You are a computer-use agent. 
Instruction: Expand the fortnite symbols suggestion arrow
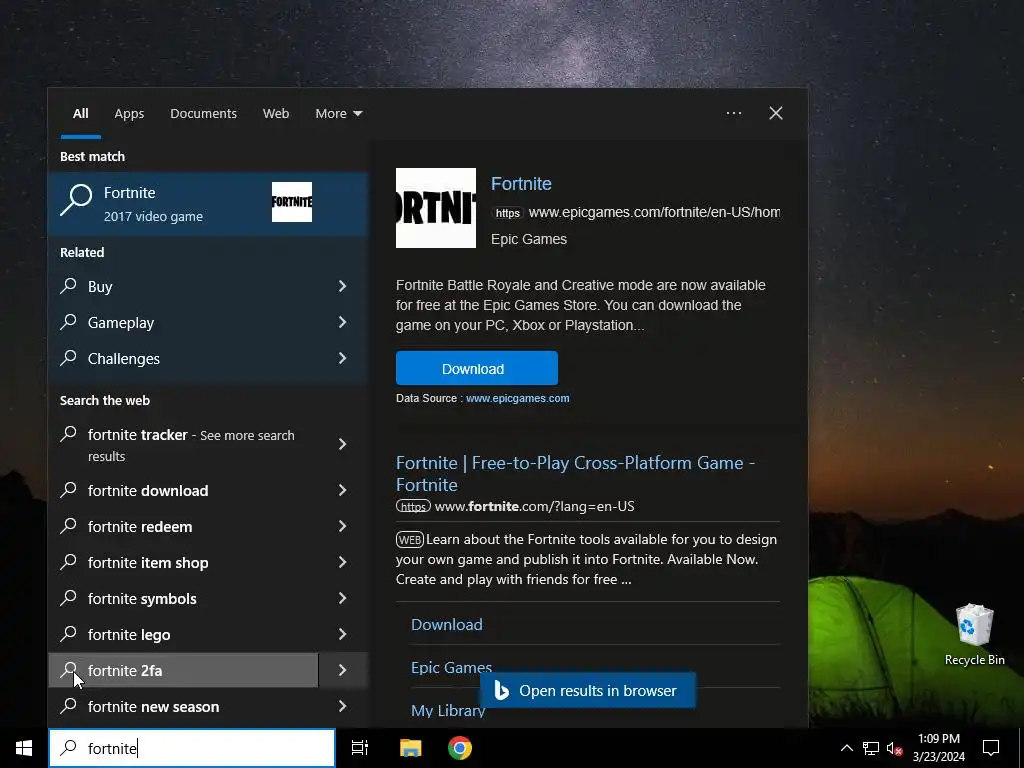click(x=342, y=598)
